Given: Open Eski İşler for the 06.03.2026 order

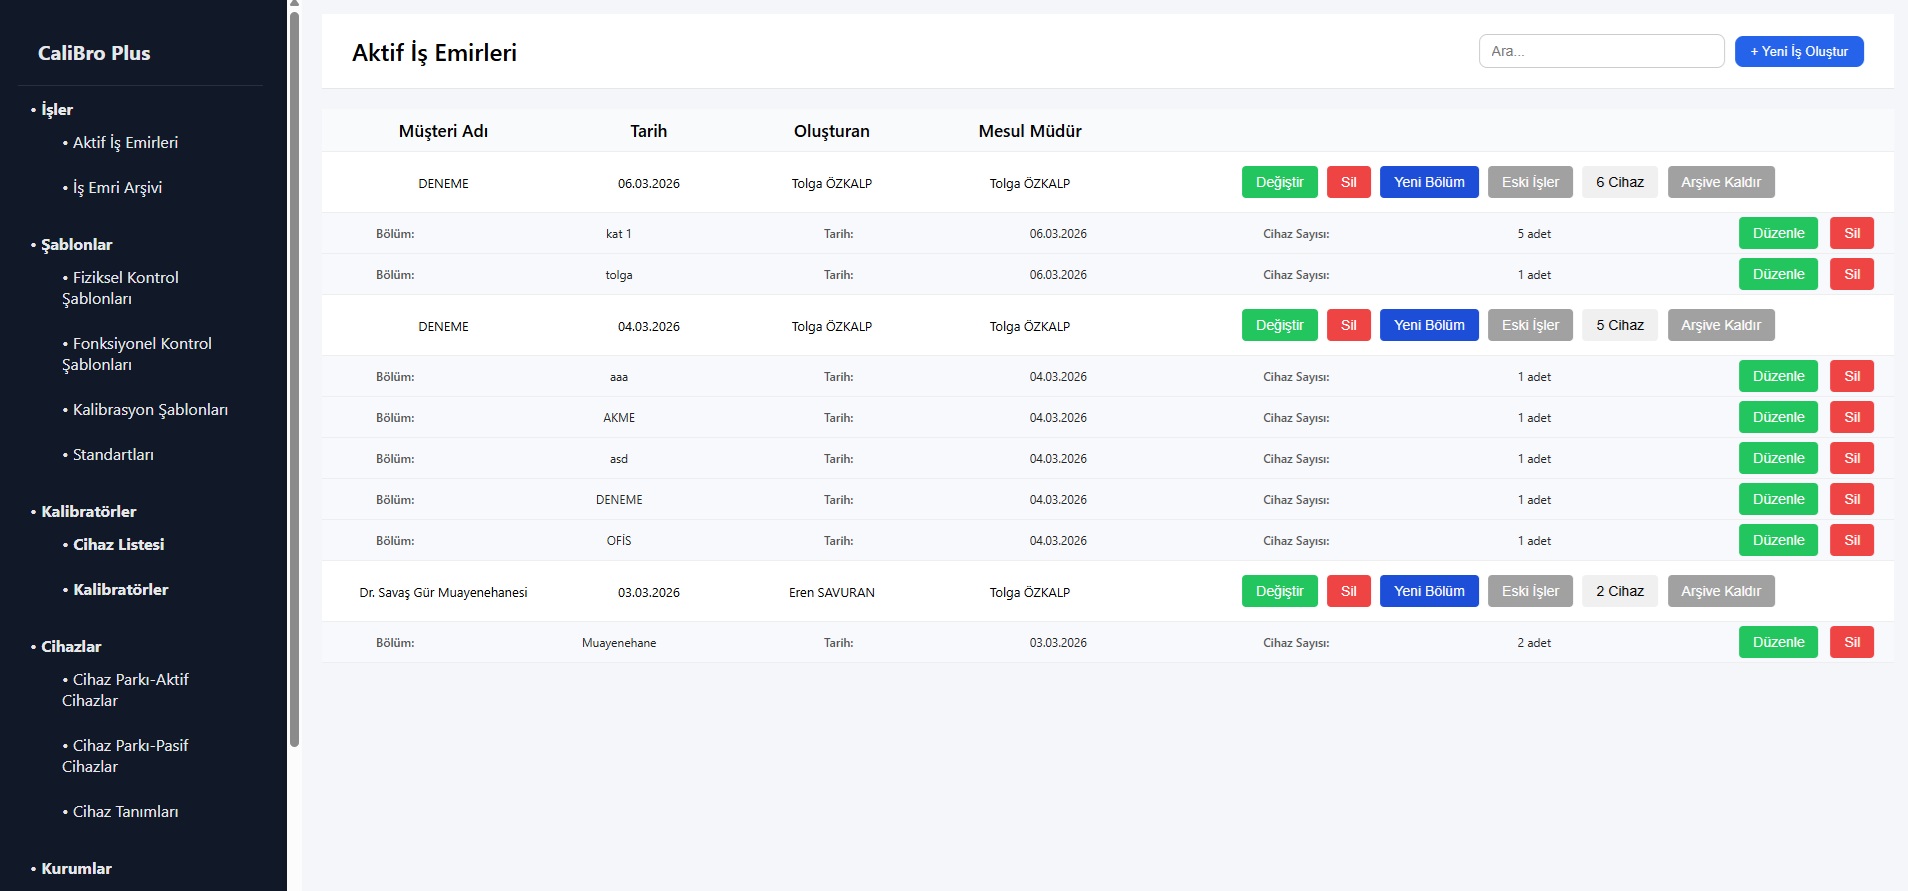Looking at the screenshot, I should [x=1529, y=183].
